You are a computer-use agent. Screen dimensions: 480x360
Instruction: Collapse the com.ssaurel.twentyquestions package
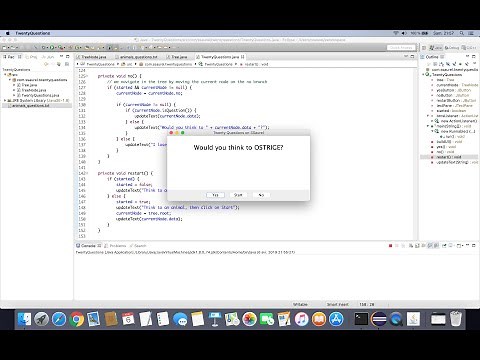click(10, 80)
